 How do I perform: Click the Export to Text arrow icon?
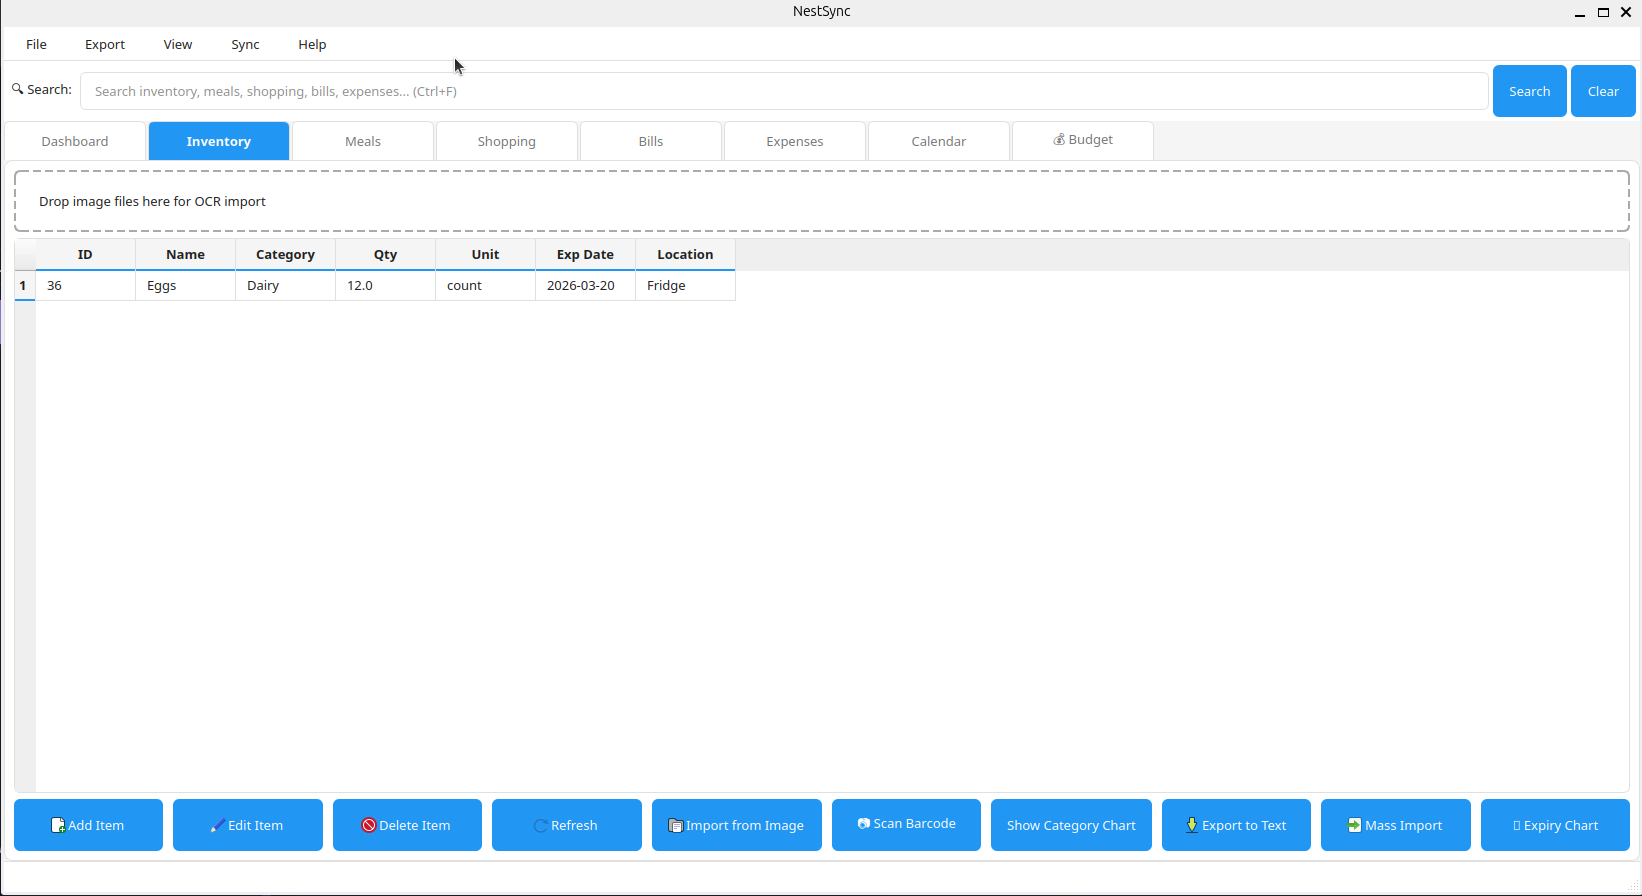click(1192, 826)
